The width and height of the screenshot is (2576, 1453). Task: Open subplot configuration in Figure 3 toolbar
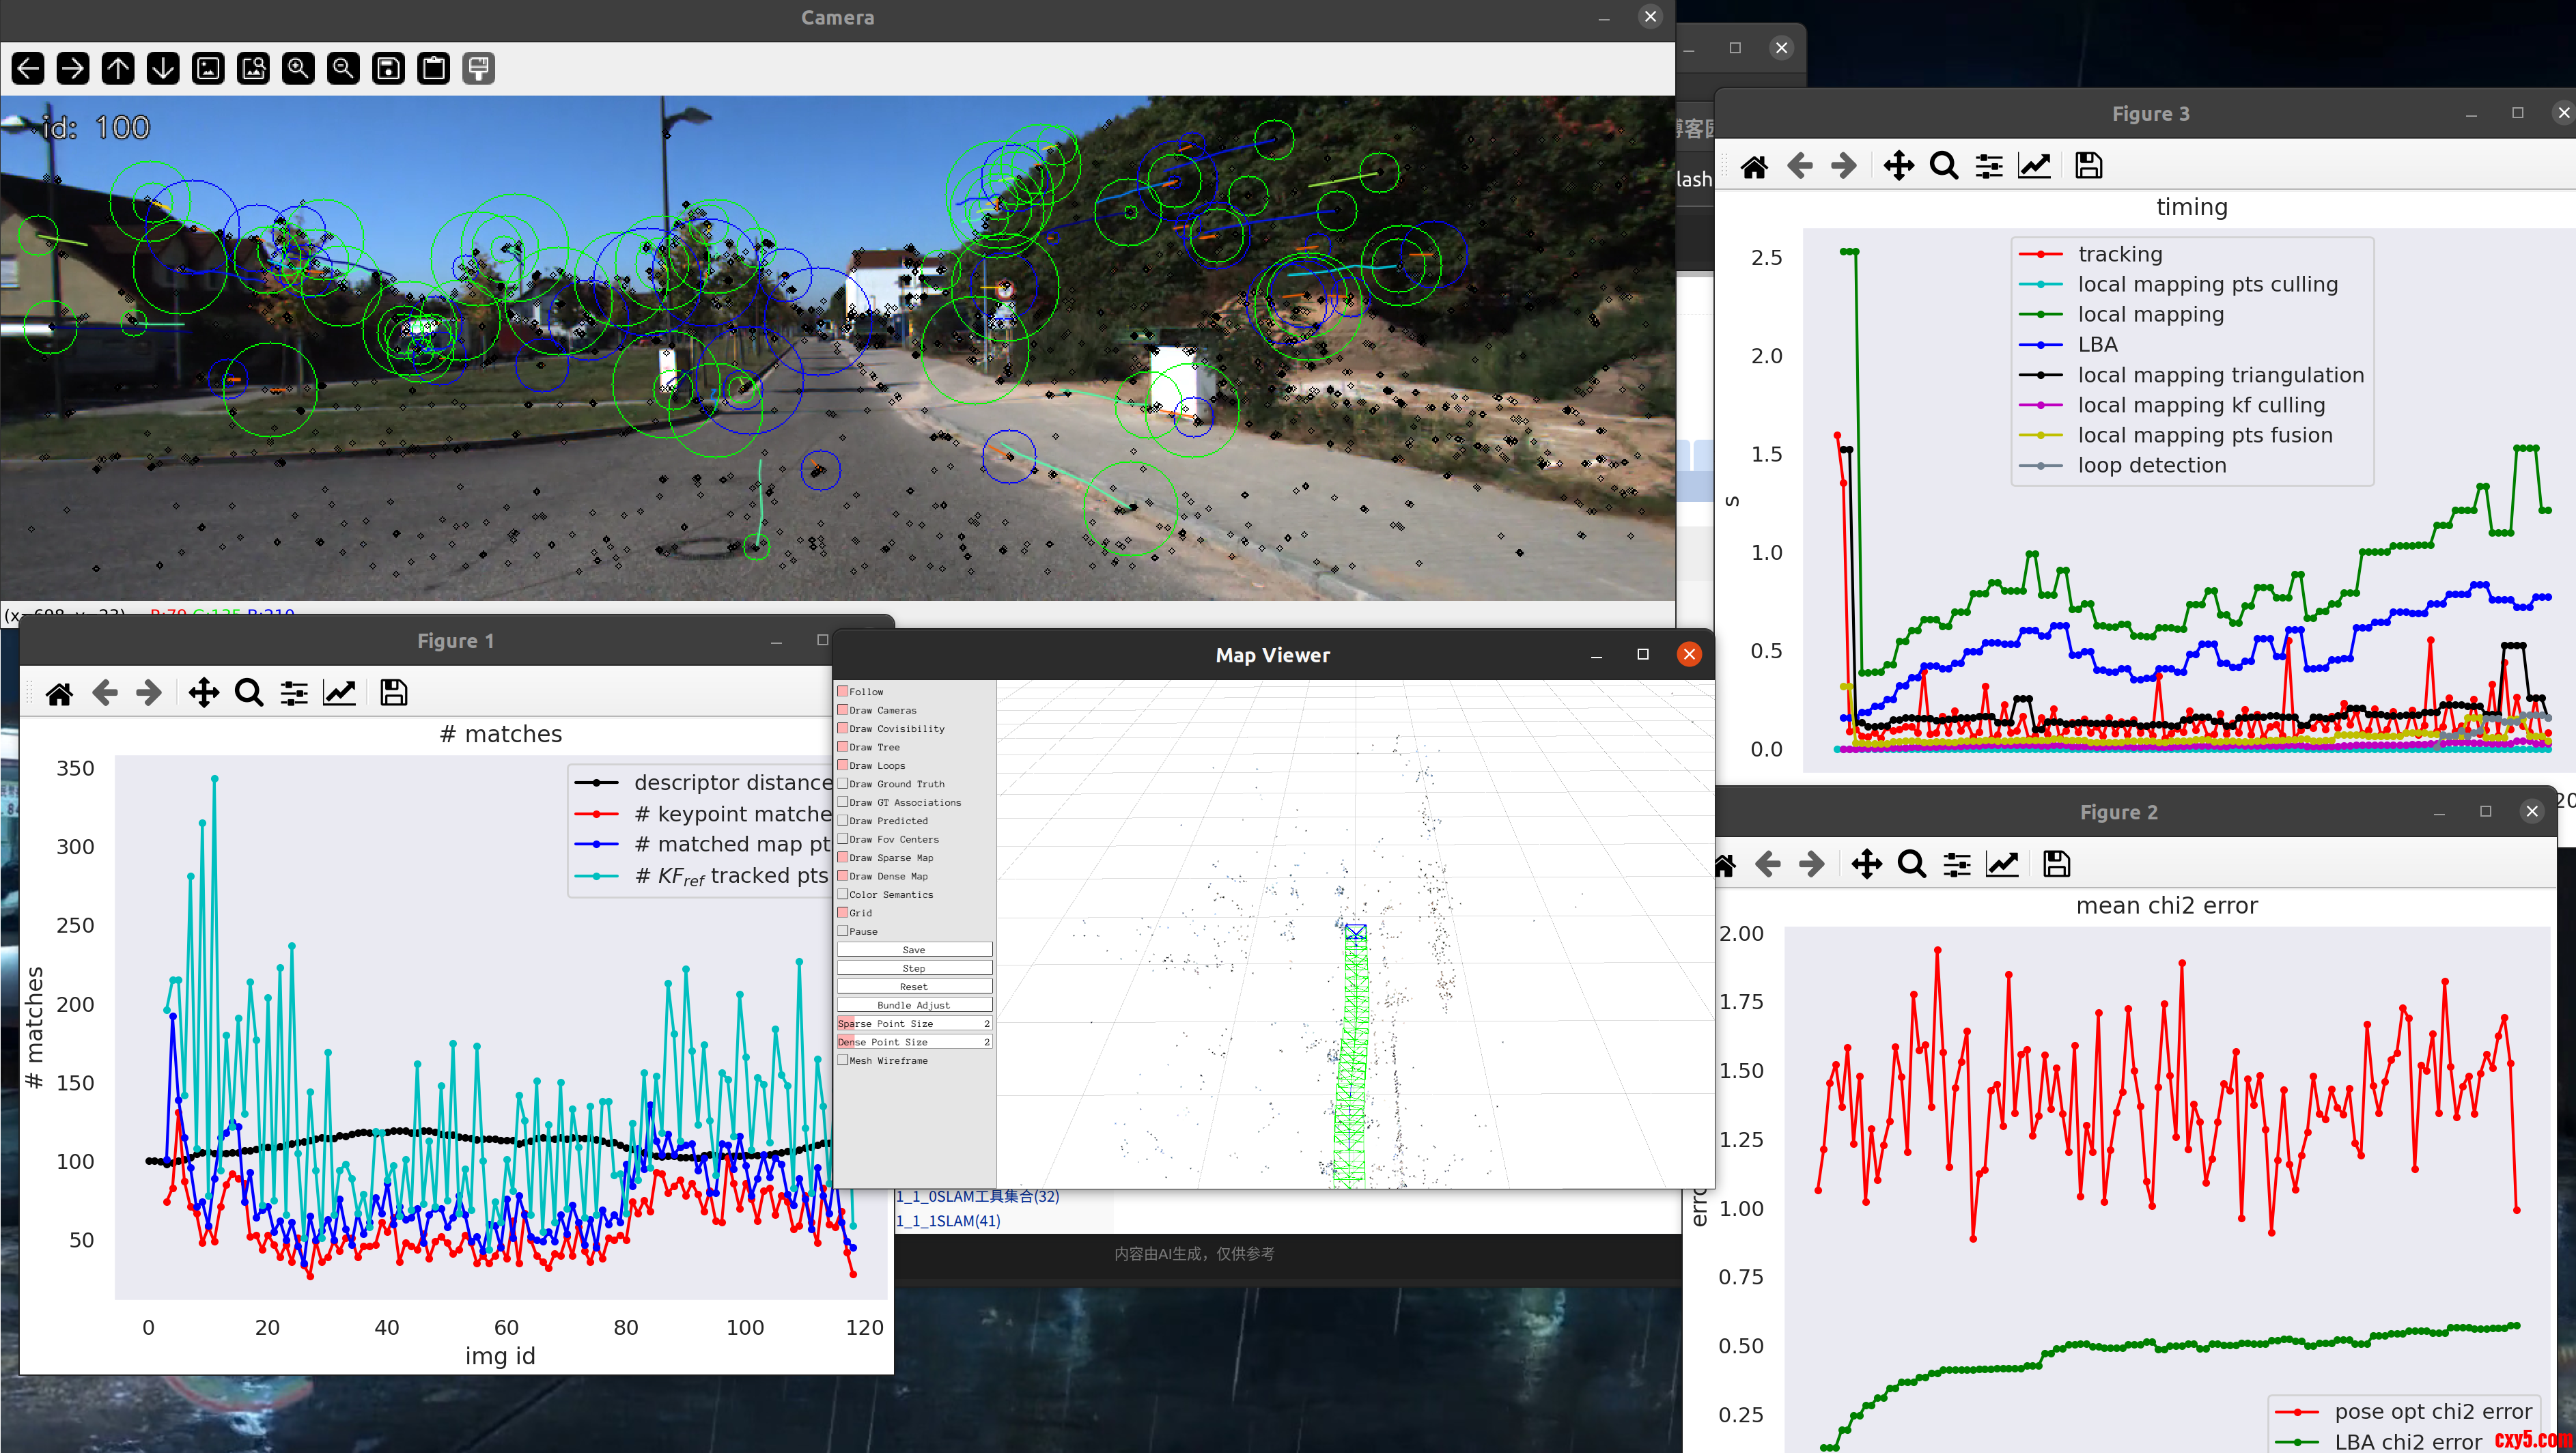[1989, 166]
